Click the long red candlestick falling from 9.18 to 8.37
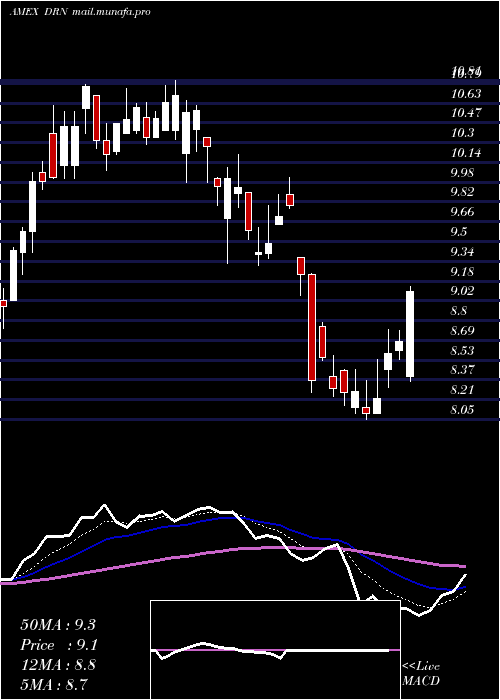Viewport: 500px width, 700px height. [x=312, y=327]
